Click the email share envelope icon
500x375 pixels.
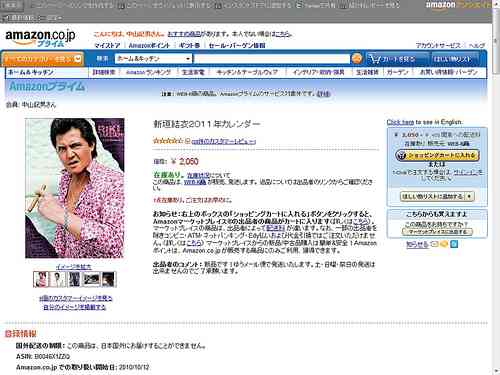434,244
